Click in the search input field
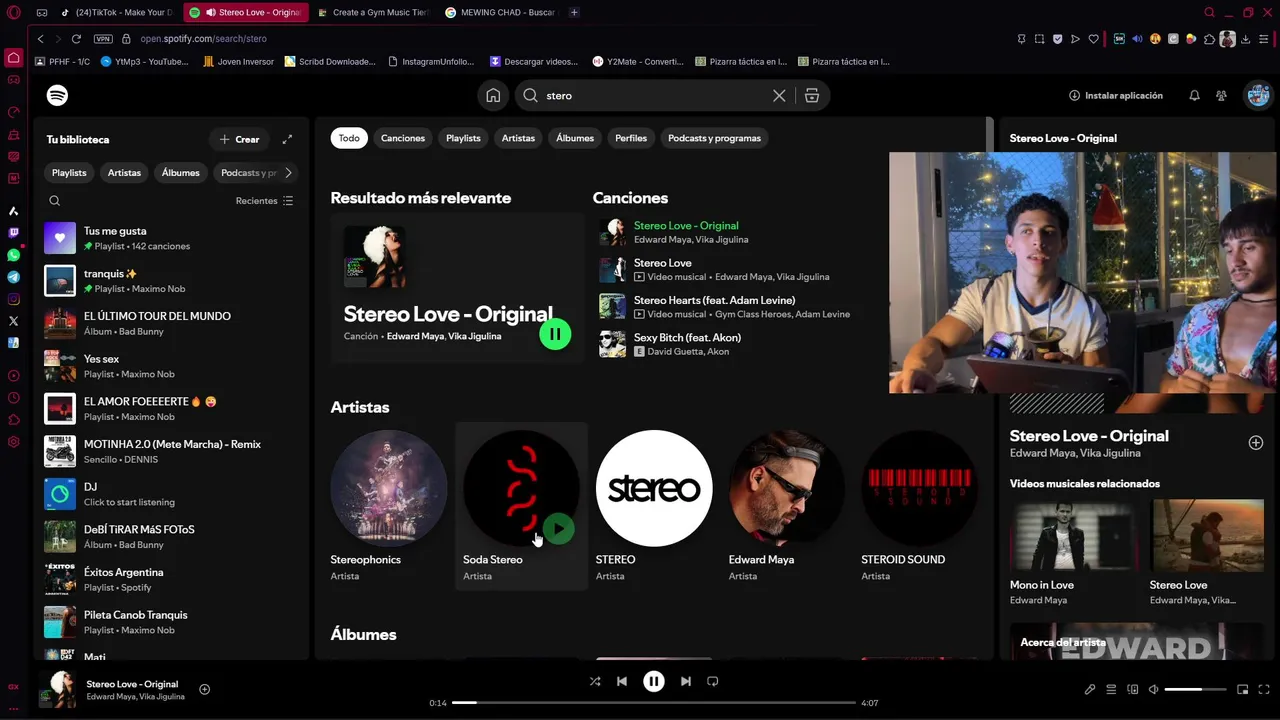Viewport: 1280px width, 720px height. click(655, 95)
